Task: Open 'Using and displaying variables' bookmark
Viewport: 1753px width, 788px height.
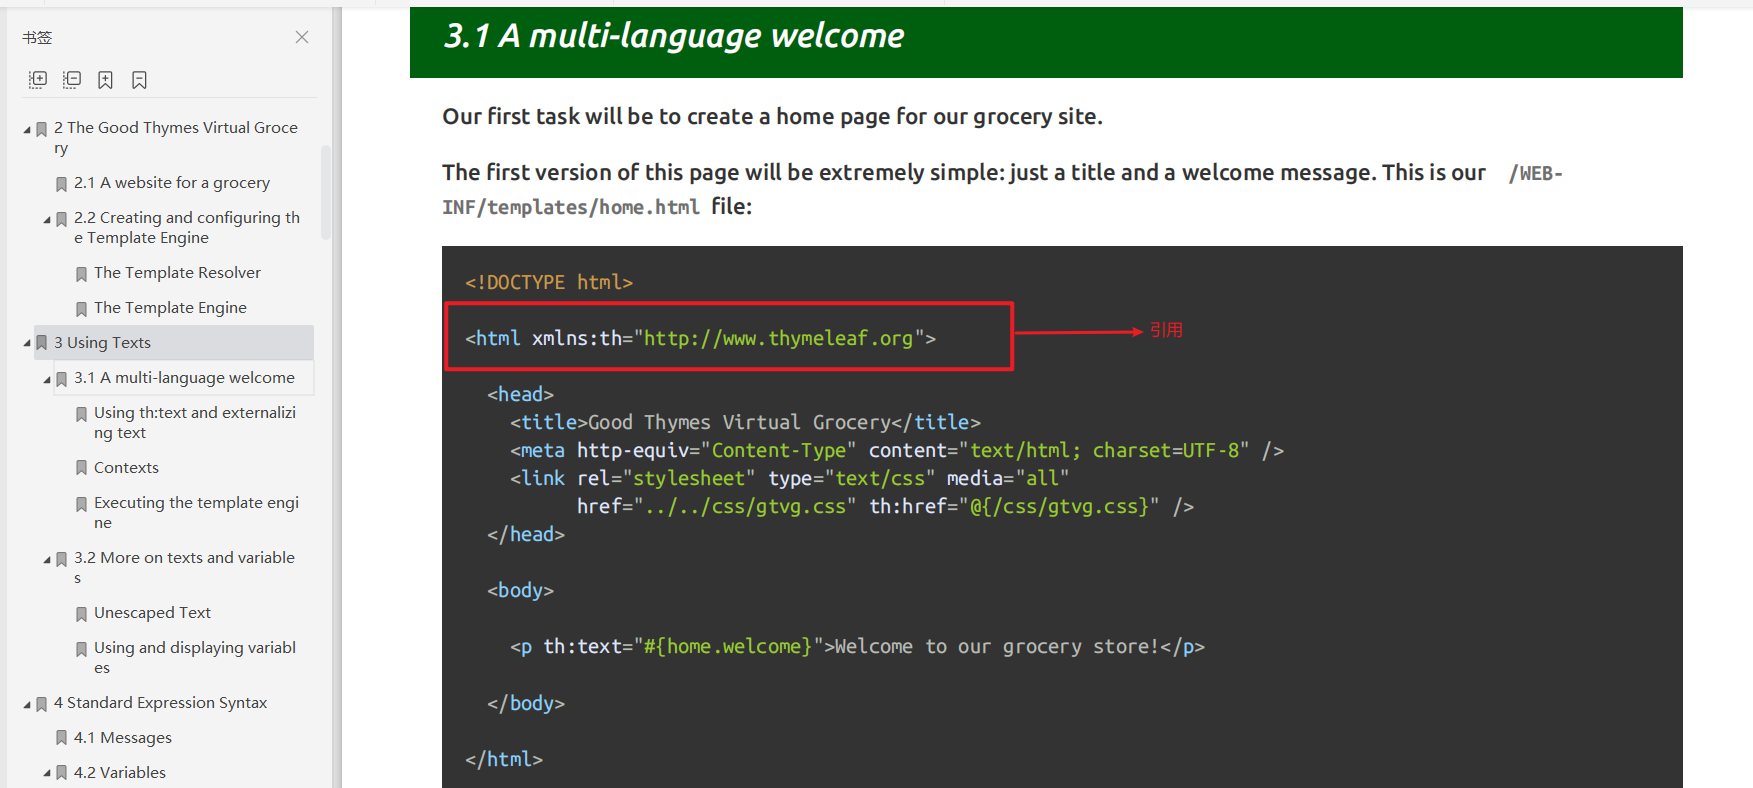Action: [195, 658]
